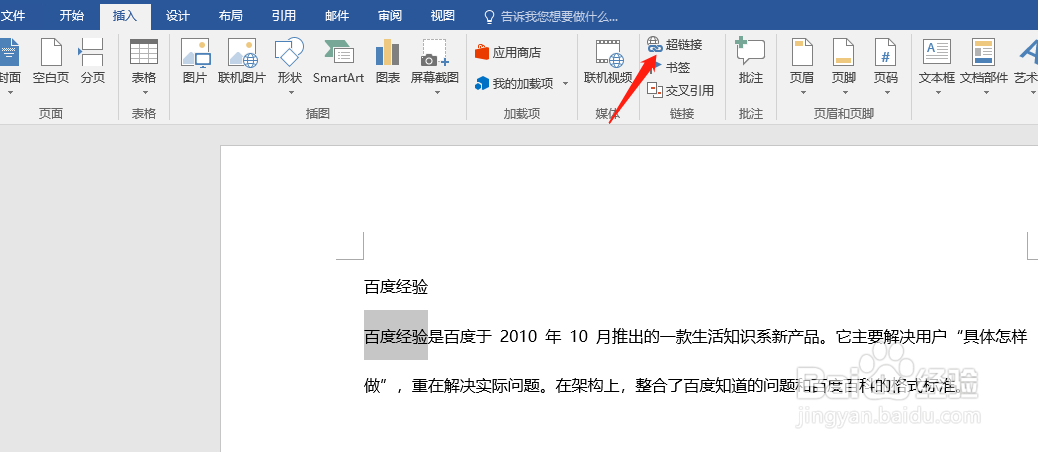Click the Tell Me (告诉我您想要做什么) search box

[551, 16]
